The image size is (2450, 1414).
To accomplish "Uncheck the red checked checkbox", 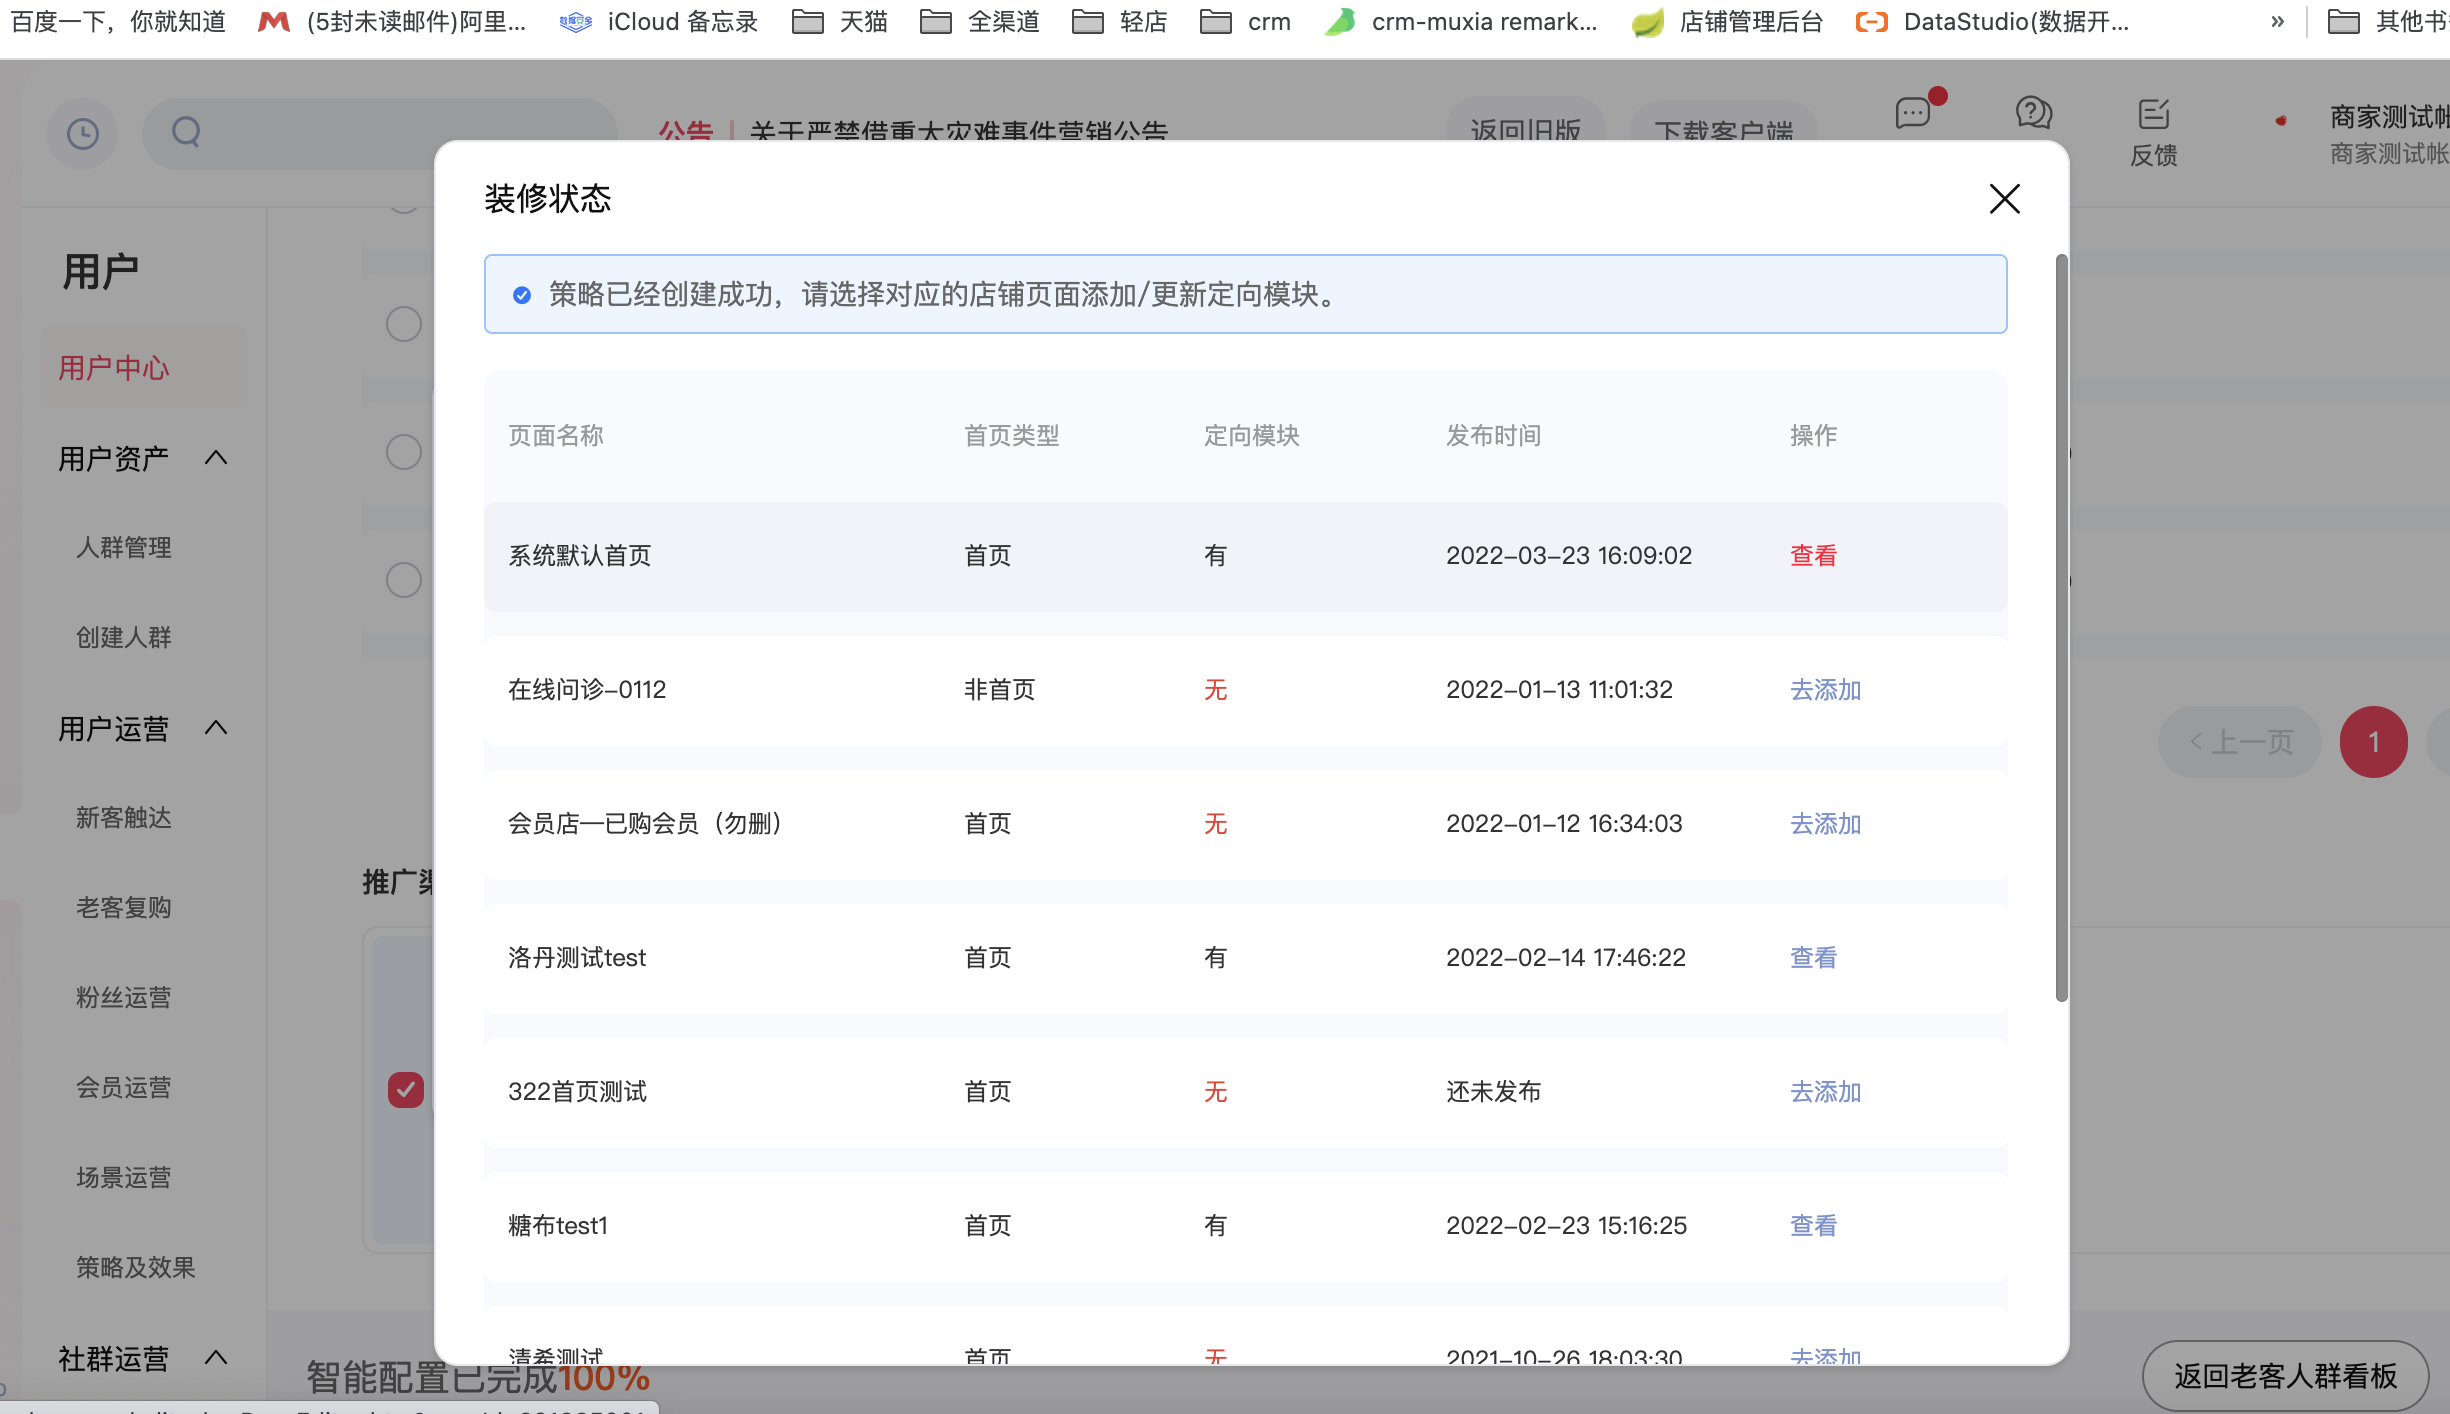I will coord(405,1089).
